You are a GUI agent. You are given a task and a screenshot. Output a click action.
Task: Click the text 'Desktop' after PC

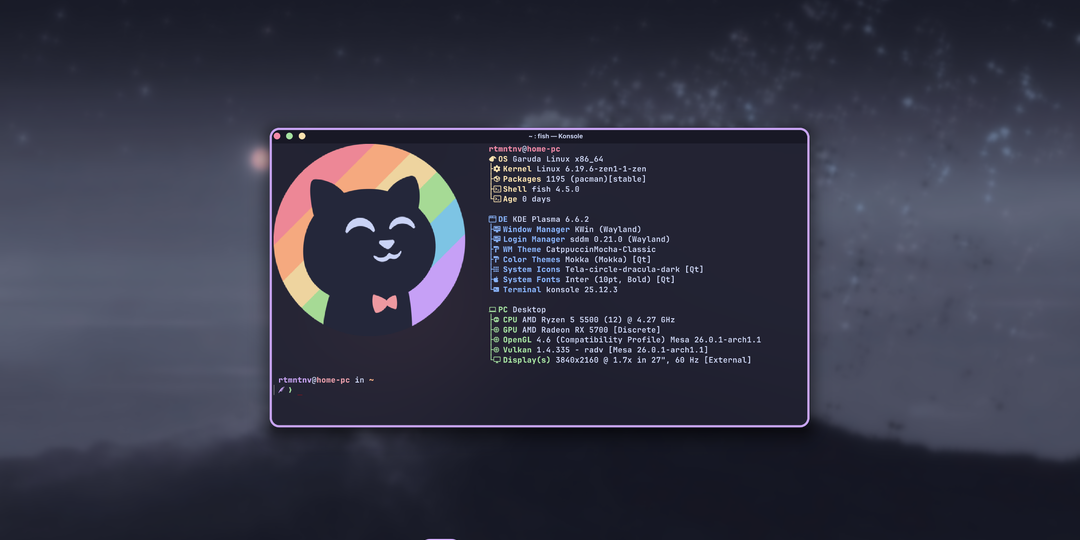529,310
